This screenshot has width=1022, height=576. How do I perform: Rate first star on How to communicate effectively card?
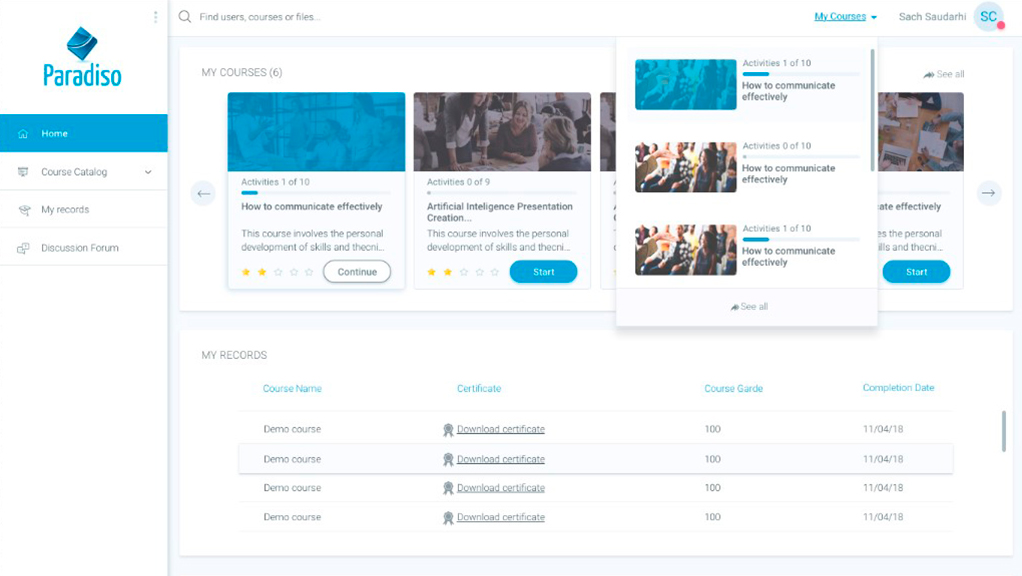(x=246, y=272)
